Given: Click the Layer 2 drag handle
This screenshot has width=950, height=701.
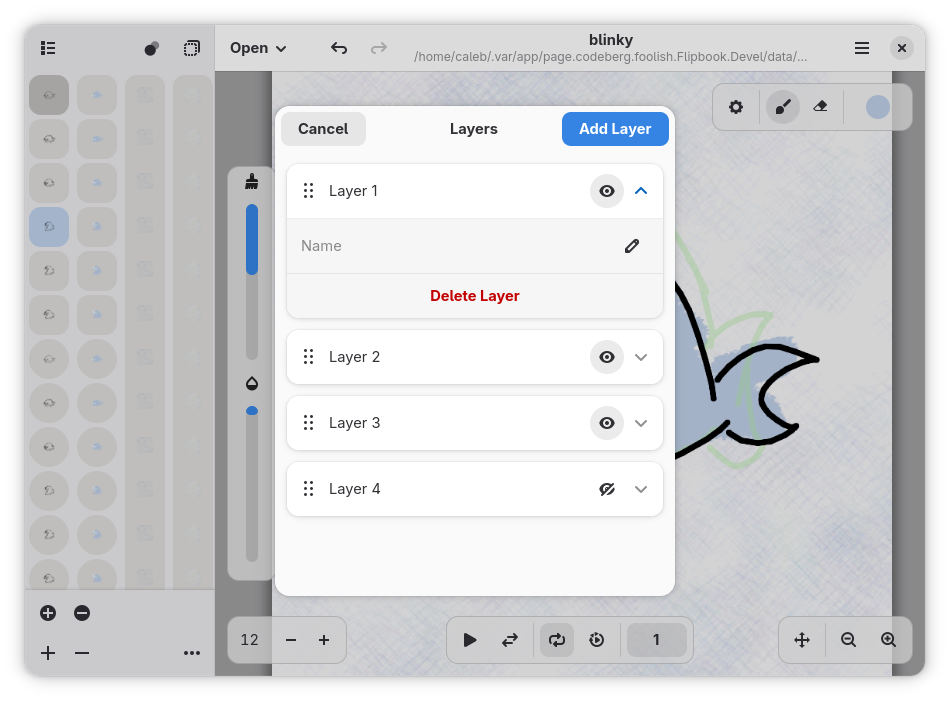Looking at the screenshot, I should pos(308,357).
